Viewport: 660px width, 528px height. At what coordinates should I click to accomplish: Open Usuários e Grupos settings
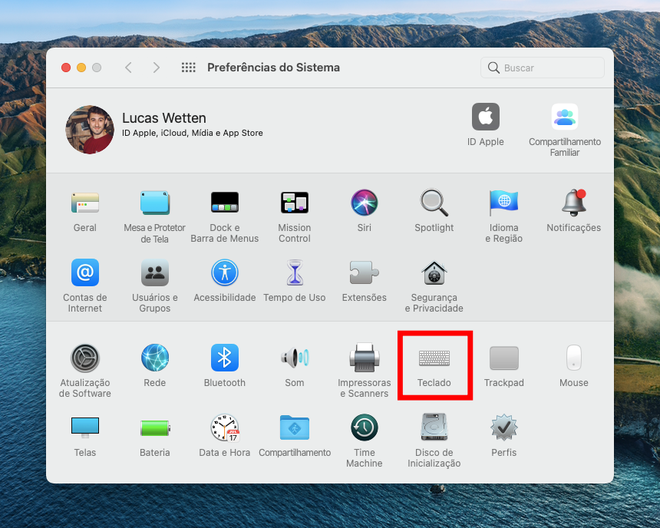pyautogui.click(x=154, y=273)
